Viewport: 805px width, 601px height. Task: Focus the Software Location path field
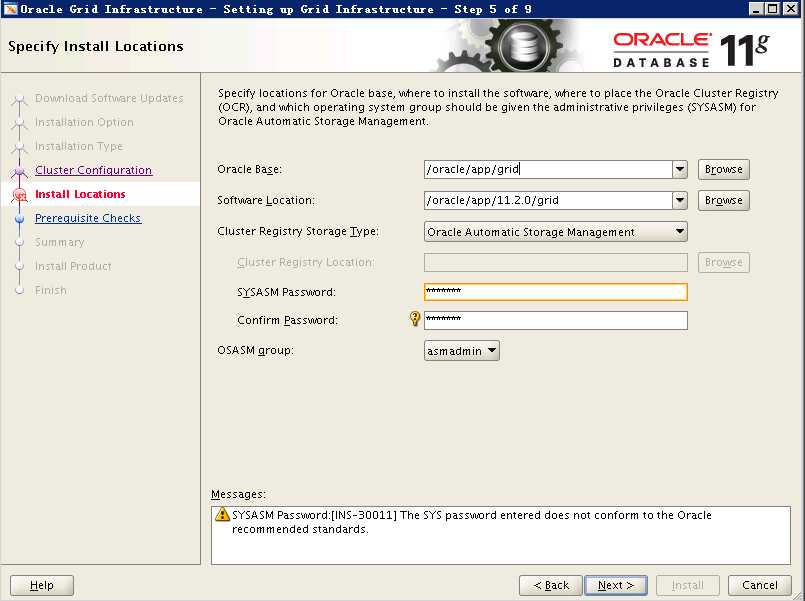pos(548,200)
